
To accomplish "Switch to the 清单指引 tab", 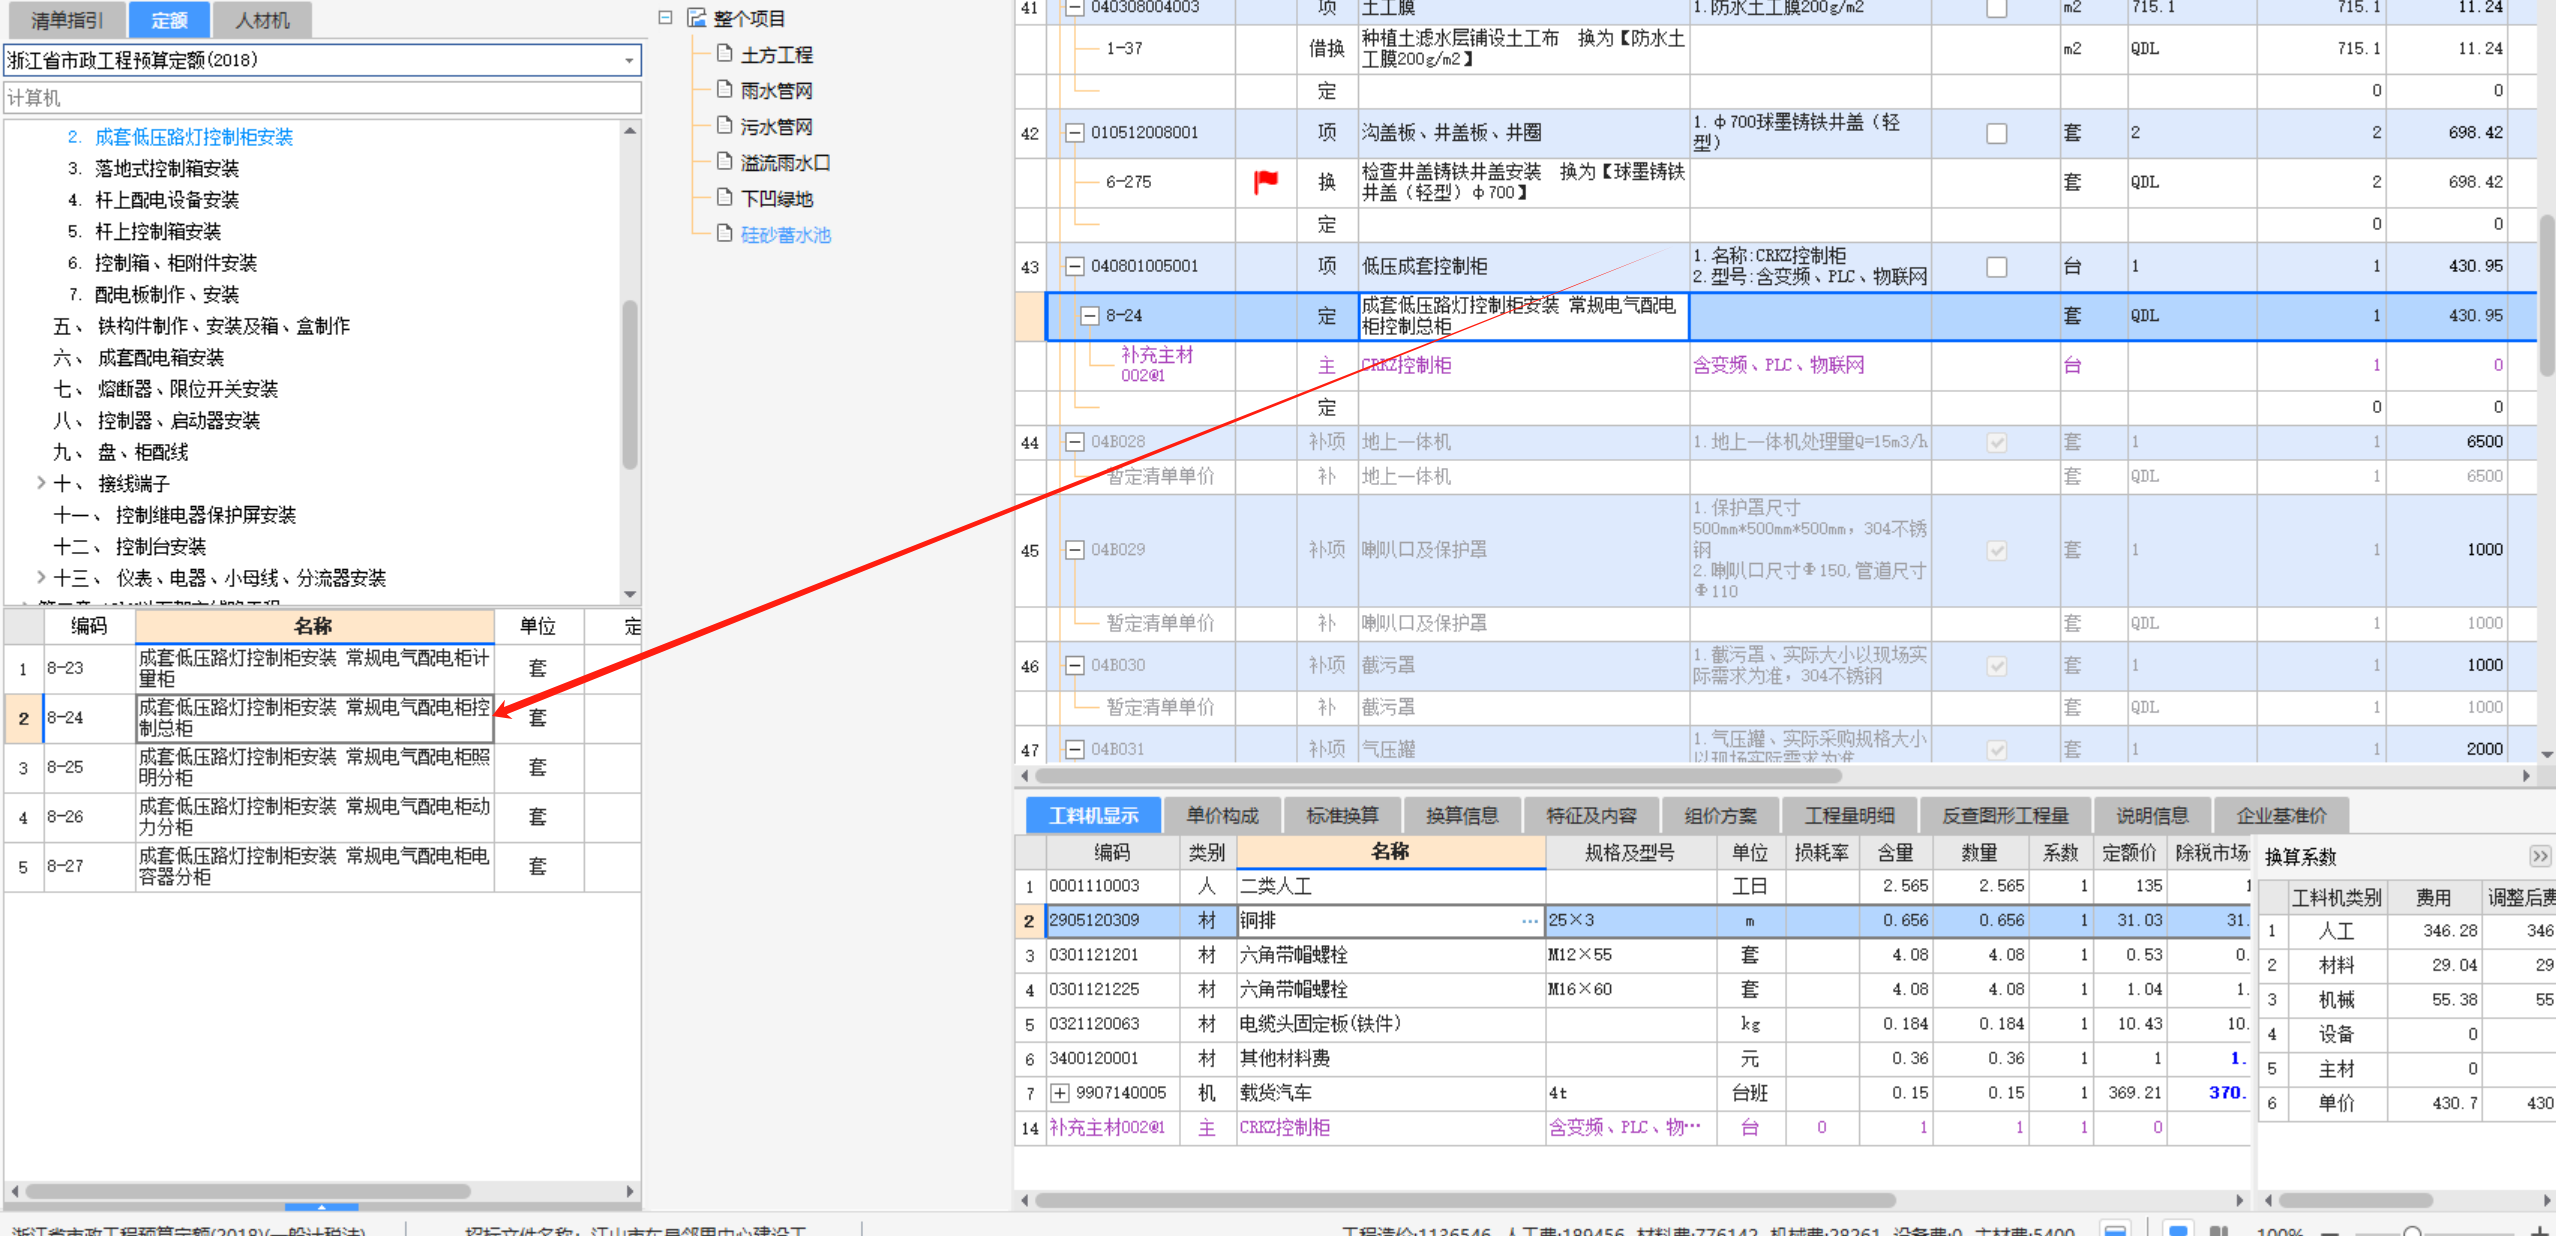I will point(66,20).
